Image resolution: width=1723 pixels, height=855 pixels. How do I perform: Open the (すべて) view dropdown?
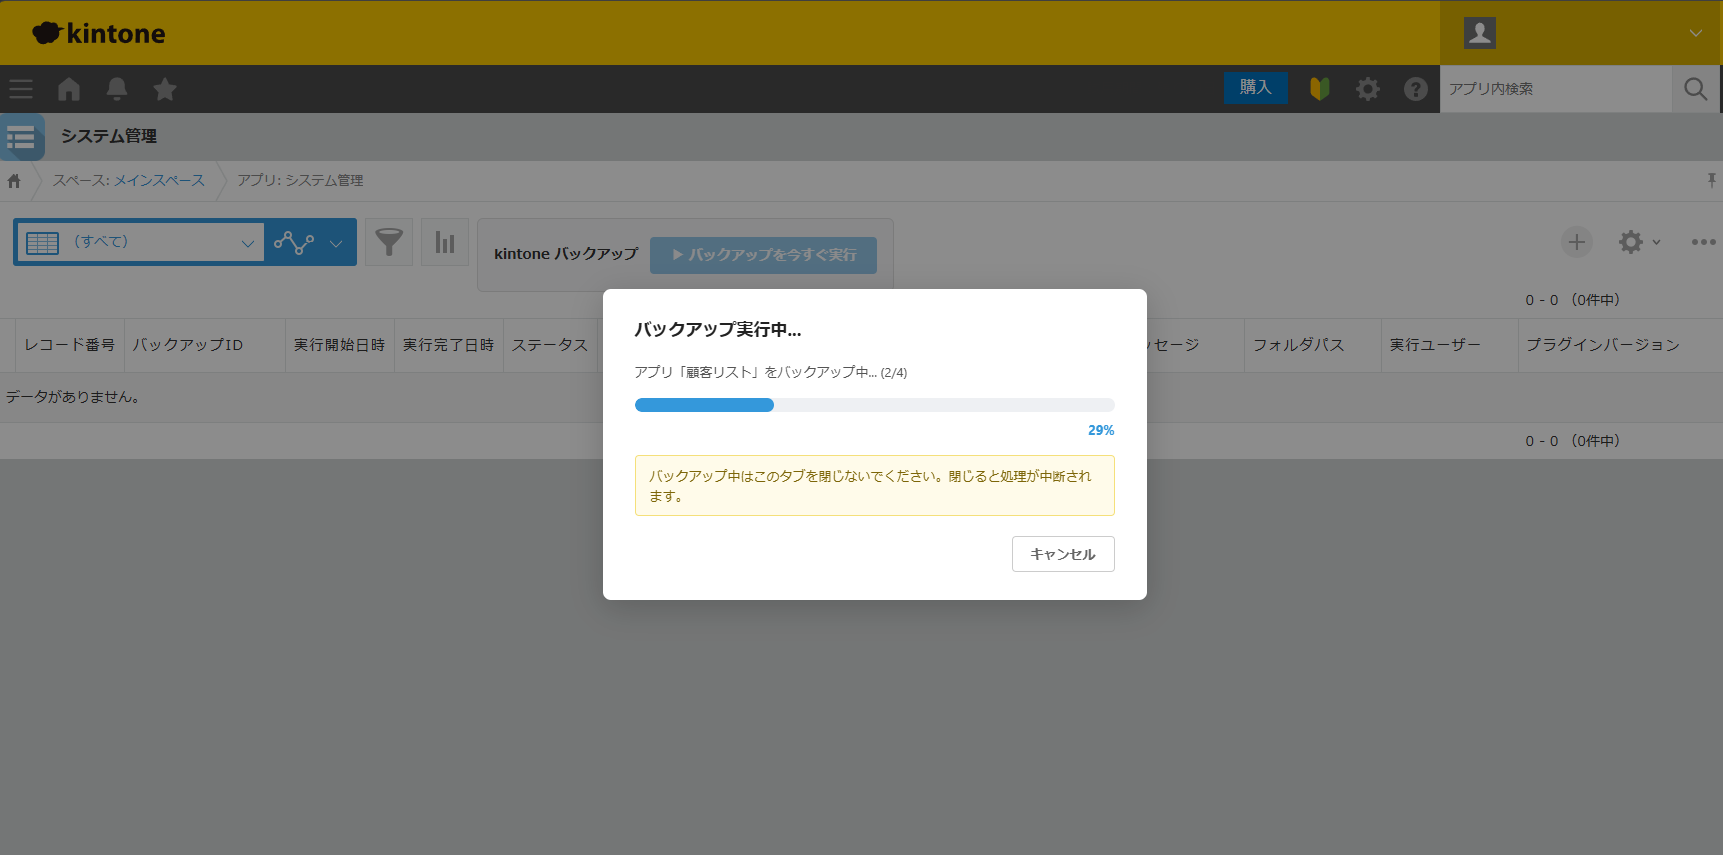click(x=140, y=242)
